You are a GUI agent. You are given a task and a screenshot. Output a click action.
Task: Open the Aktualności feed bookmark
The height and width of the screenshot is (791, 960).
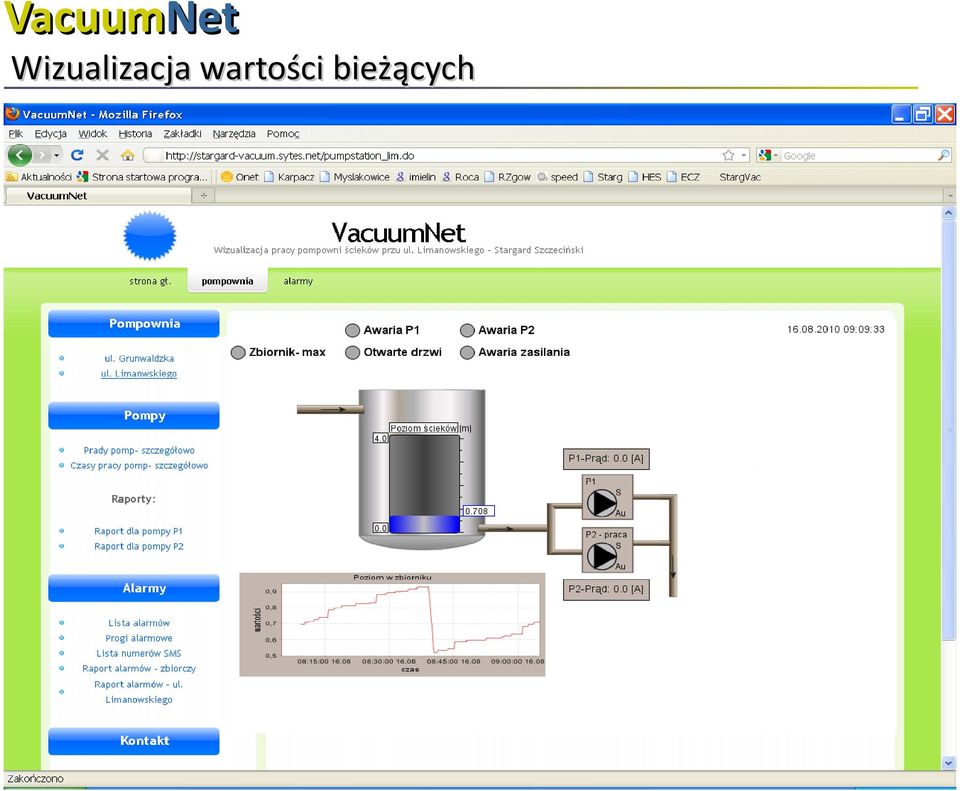click(39, 177)
